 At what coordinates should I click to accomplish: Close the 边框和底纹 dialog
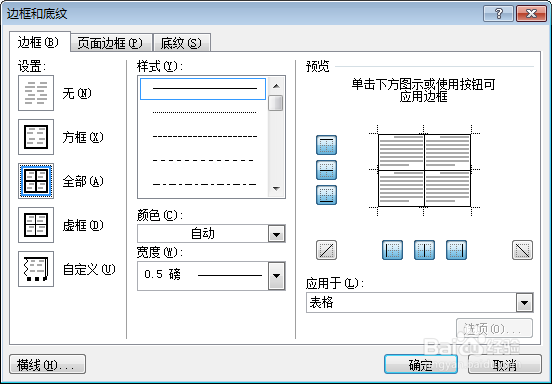(x=531, y=14)
